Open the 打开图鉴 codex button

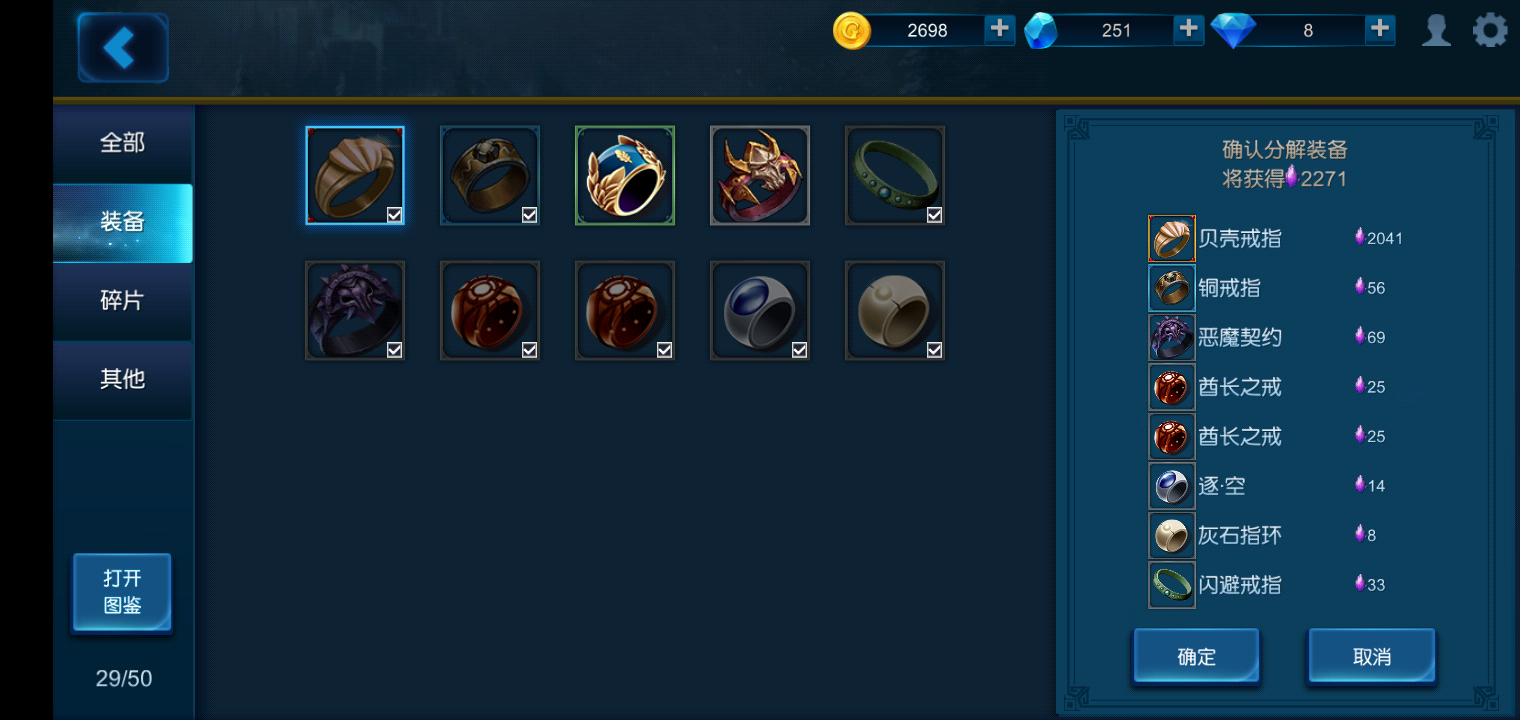point(122,592)
